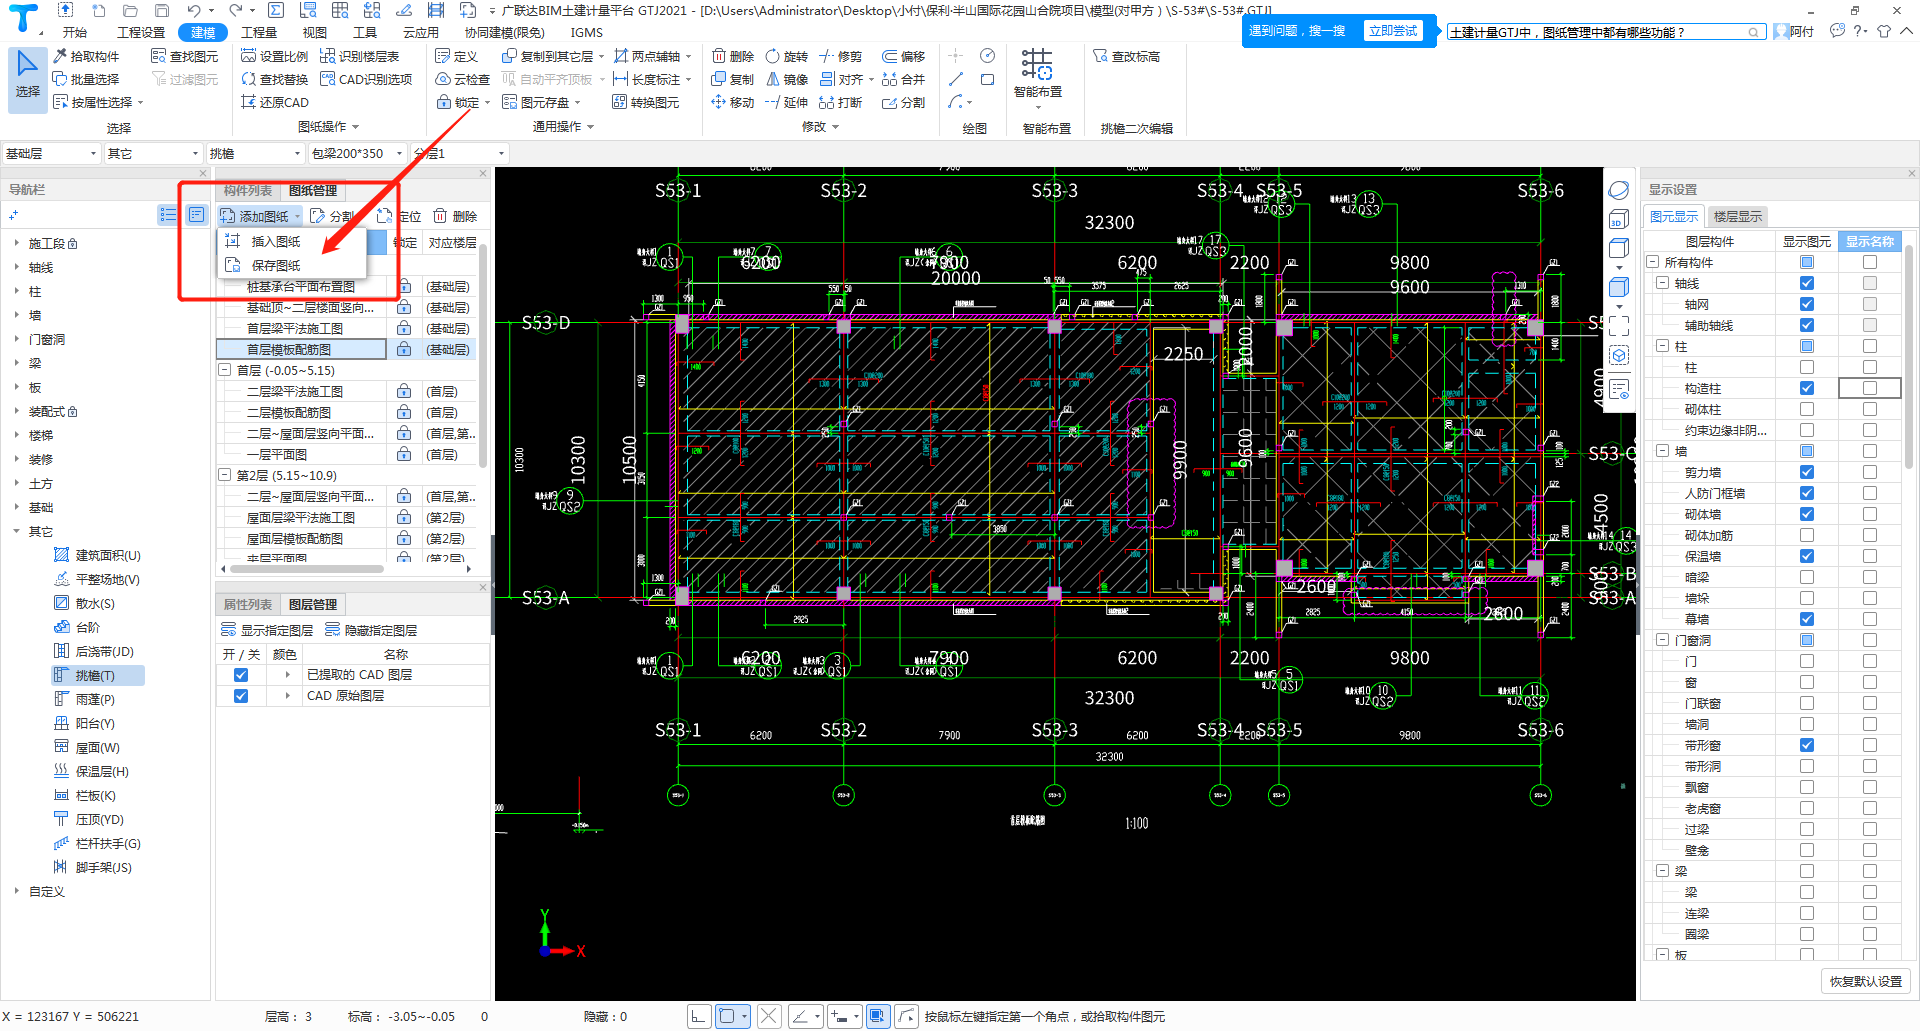Select the 延伸 extend tool
The image size is (1920, 1032).
(786, 102)
